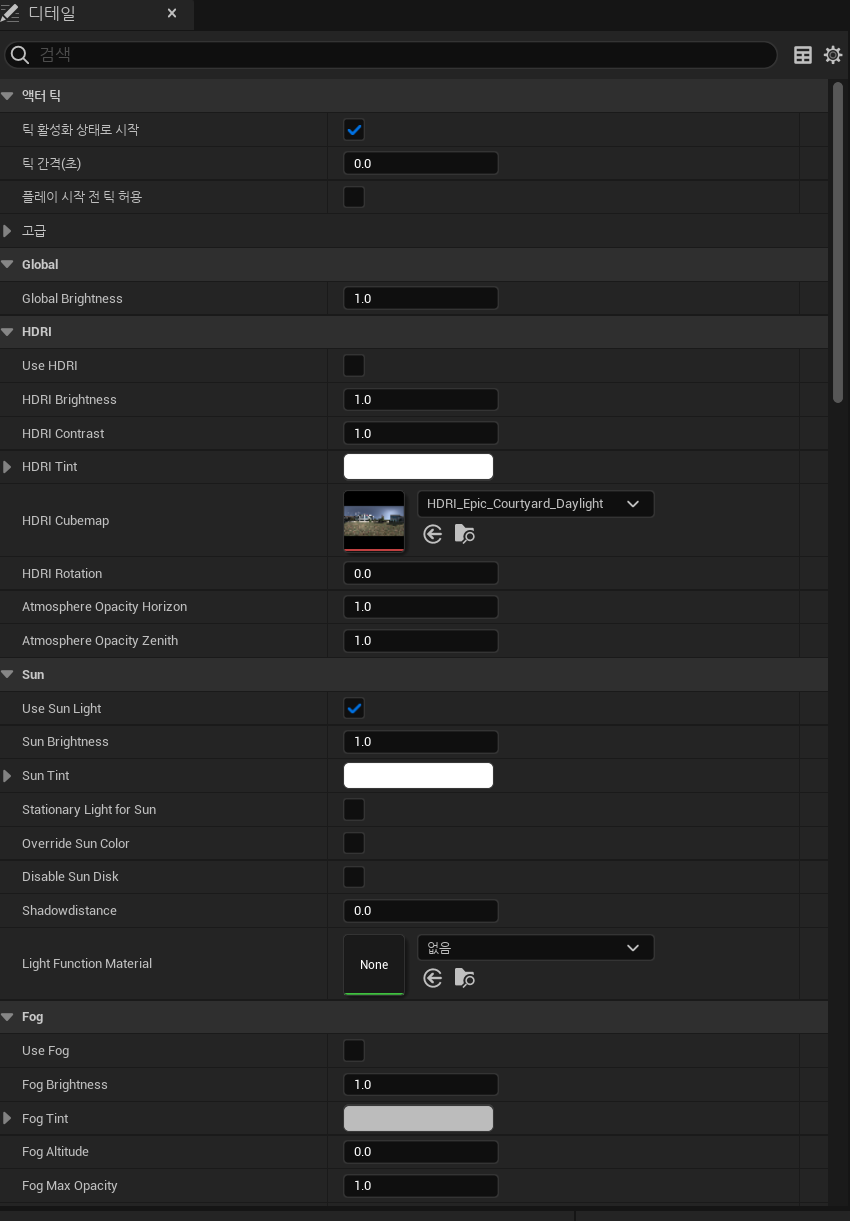Click the HDRI Cubemap thumbnail
The height and width of the screenshot is (1221, 850).
[x=374, y=521]
